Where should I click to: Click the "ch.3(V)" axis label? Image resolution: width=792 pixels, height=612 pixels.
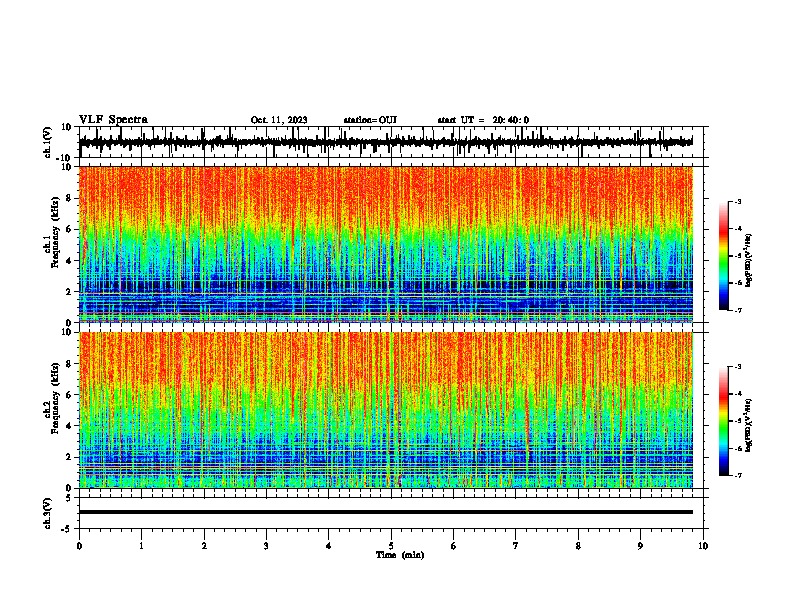(48, 513)
